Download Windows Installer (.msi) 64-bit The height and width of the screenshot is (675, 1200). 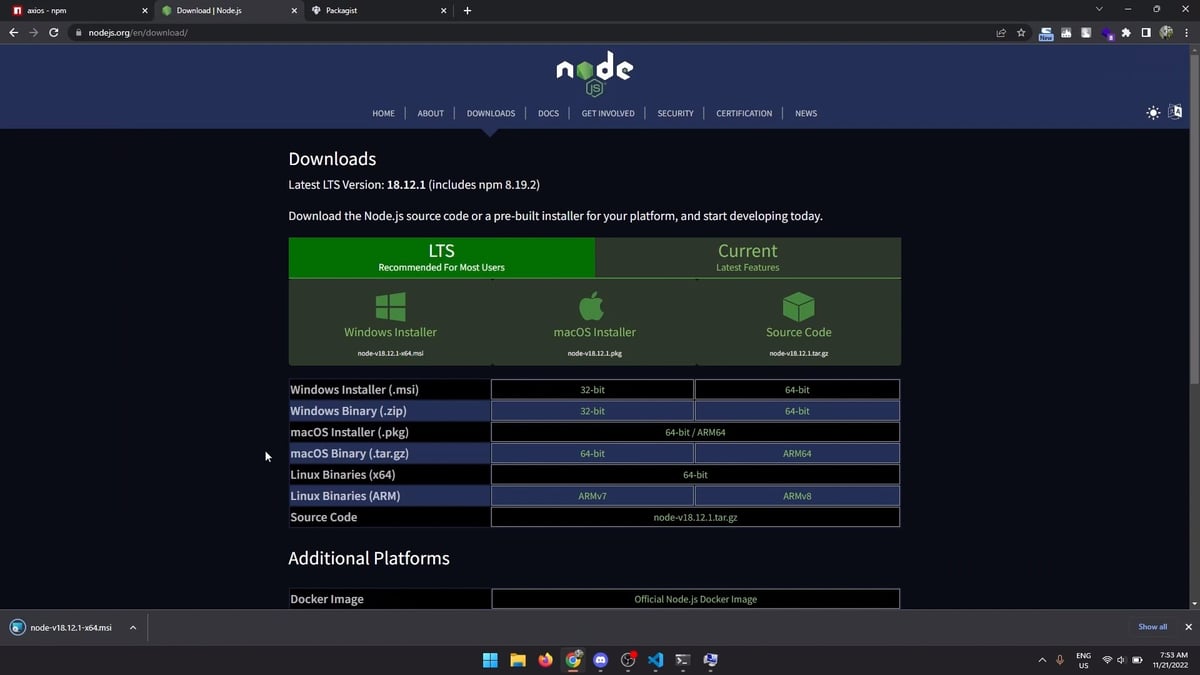point(797,390)
